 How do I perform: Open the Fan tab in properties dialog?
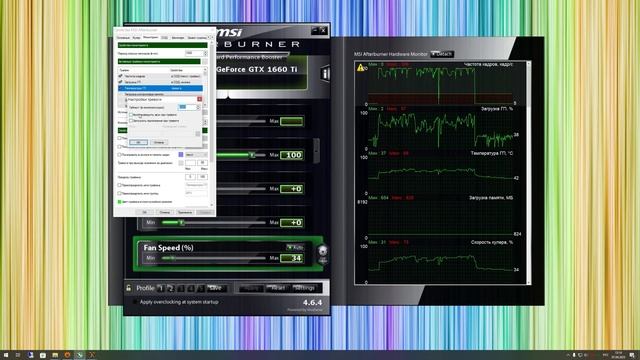pos(136,38)
